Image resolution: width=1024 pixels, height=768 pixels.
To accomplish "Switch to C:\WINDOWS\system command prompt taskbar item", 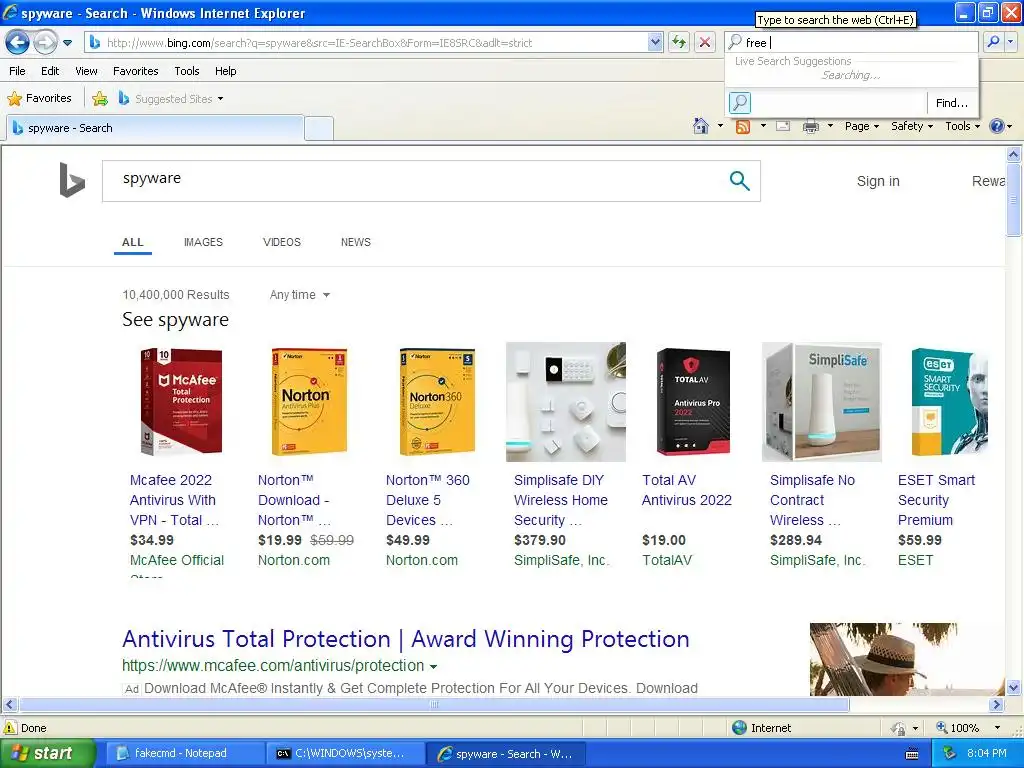I will (344, 754).
